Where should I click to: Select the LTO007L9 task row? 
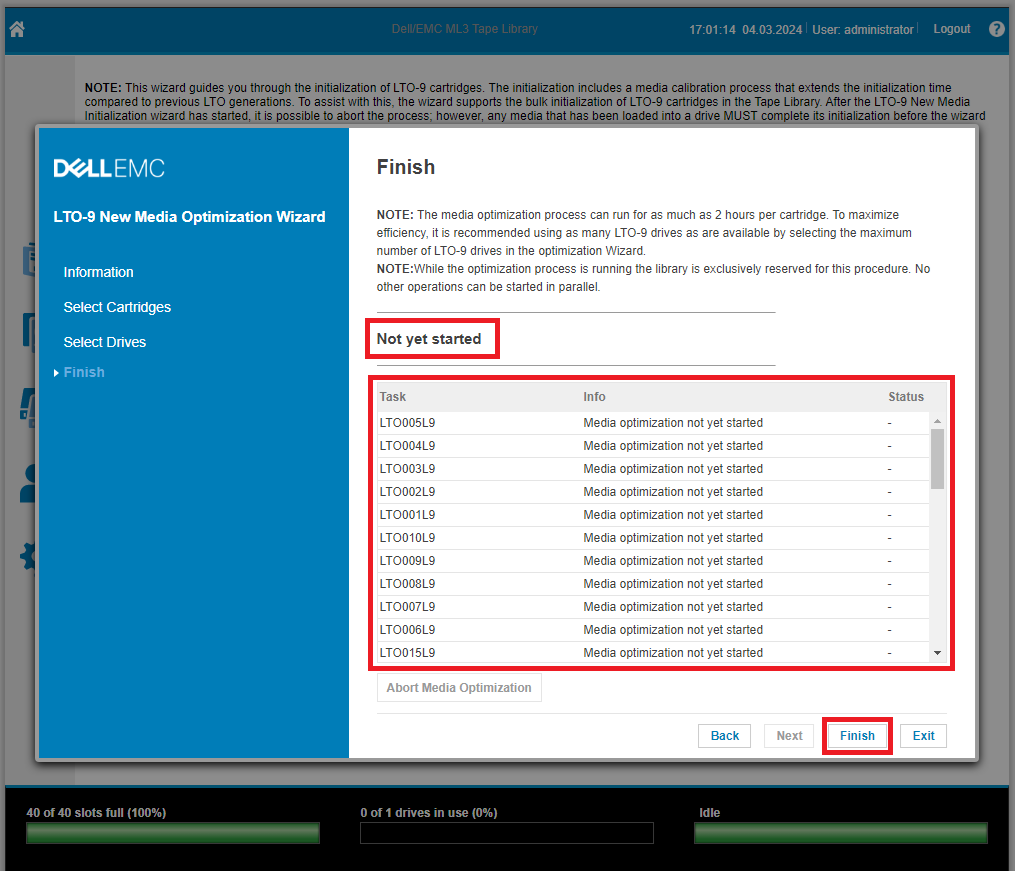(653, 607)
